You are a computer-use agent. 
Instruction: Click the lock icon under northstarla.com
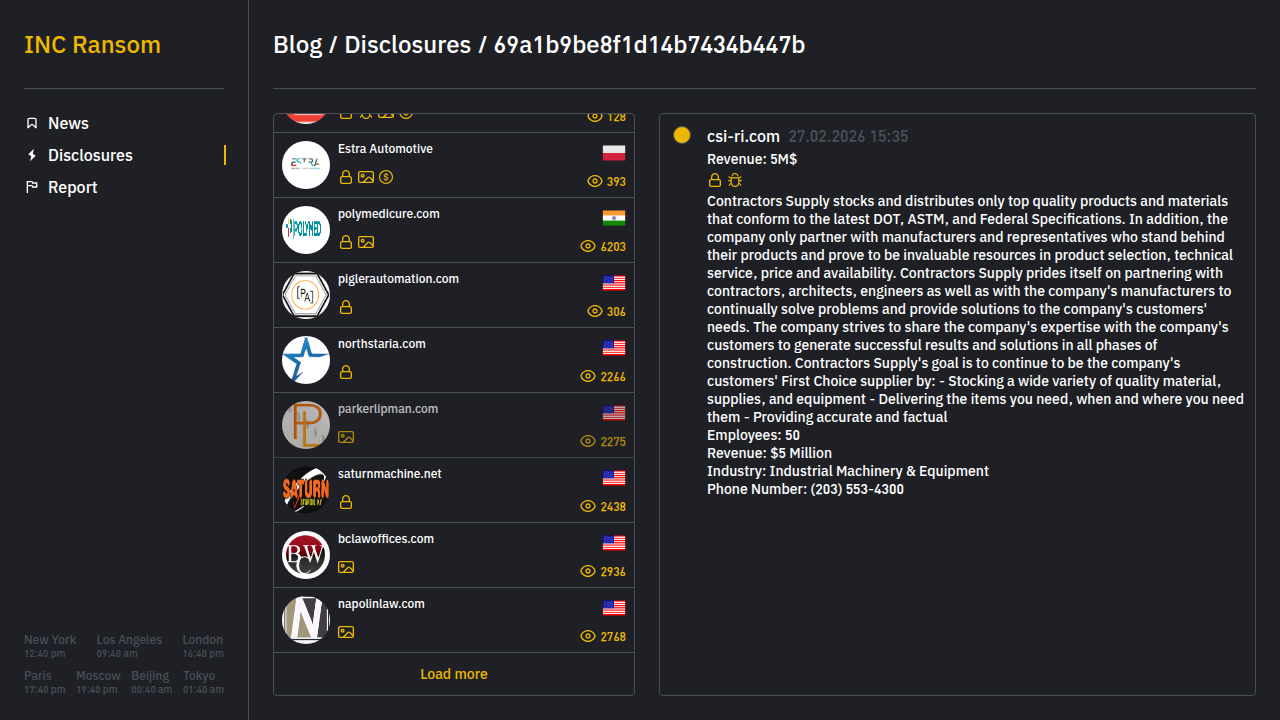coord(346,372)
